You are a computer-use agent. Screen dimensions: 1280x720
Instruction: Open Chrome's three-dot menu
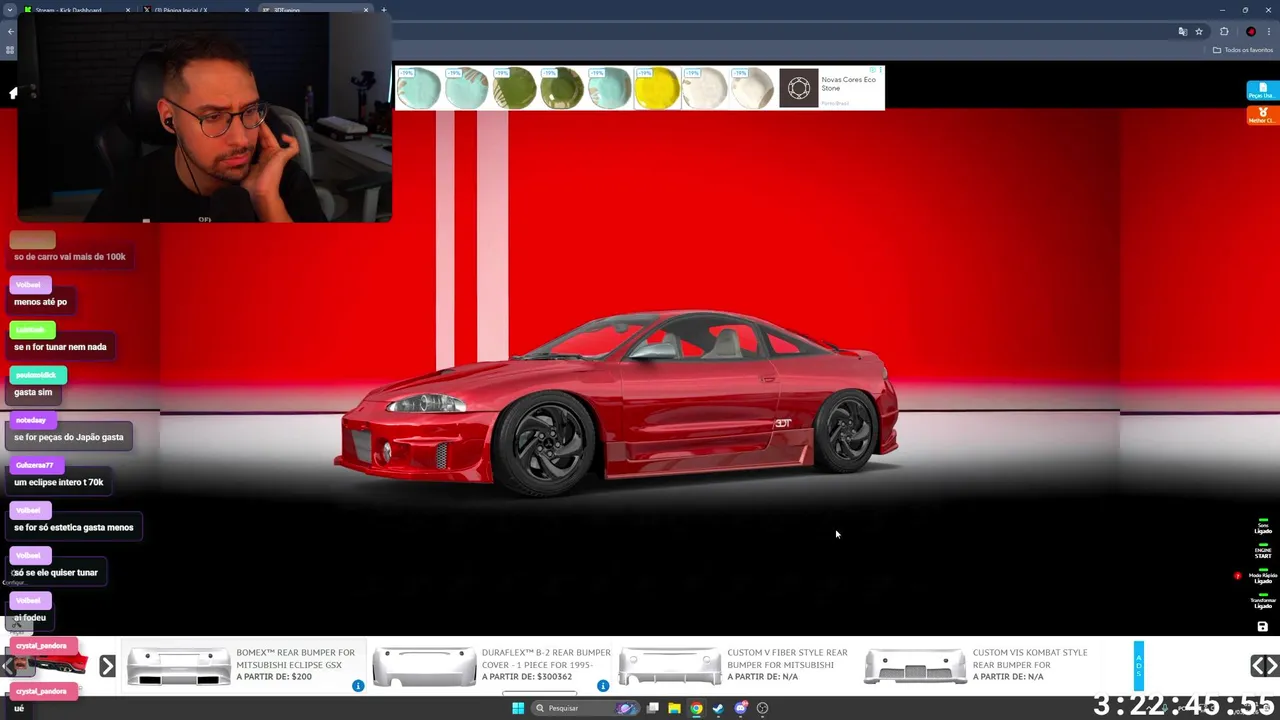click(x=1268, y=31)
